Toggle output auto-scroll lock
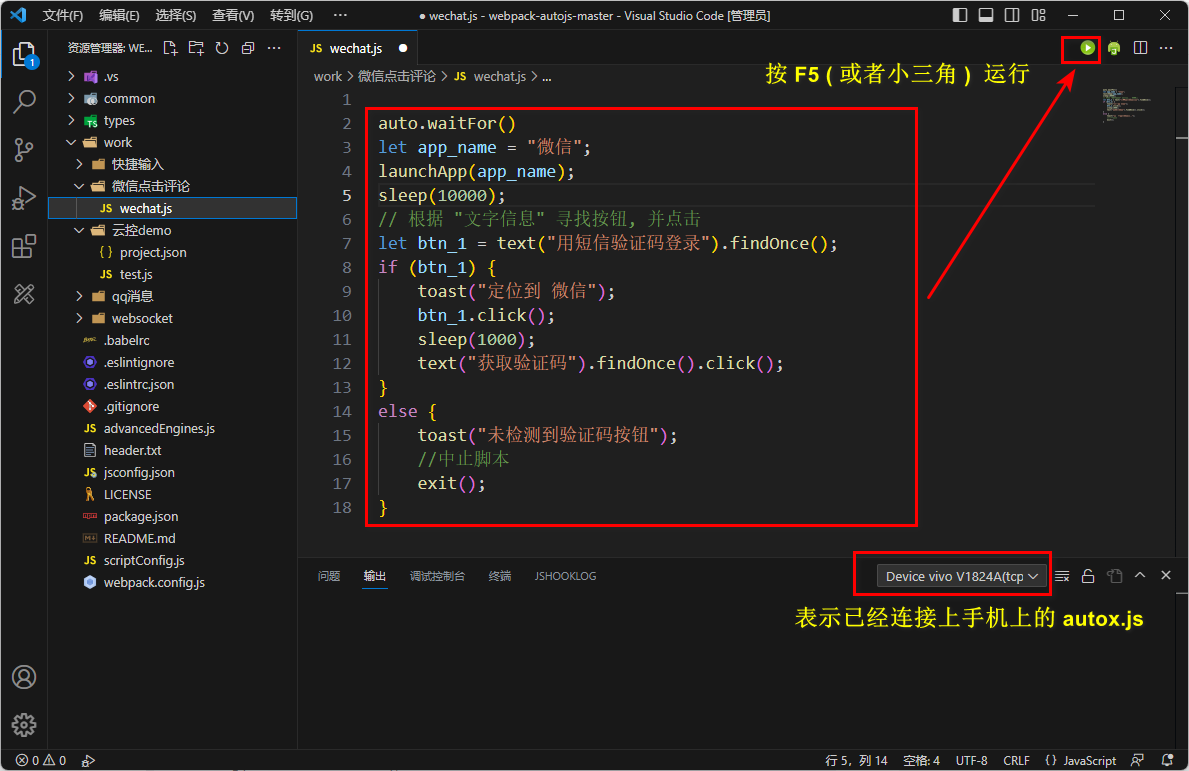The image size is (1189, 771). (1088, 576)
